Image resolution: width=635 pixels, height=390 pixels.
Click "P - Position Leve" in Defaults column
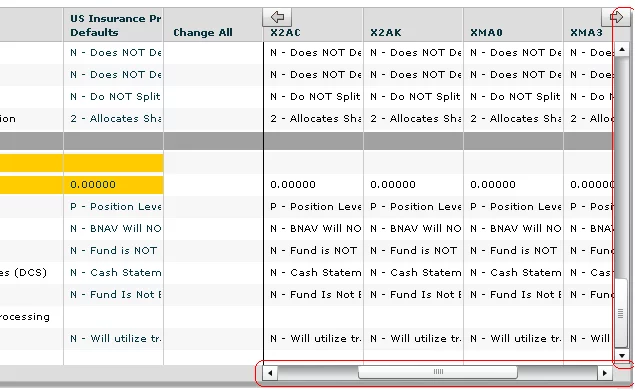pos(115,207)
